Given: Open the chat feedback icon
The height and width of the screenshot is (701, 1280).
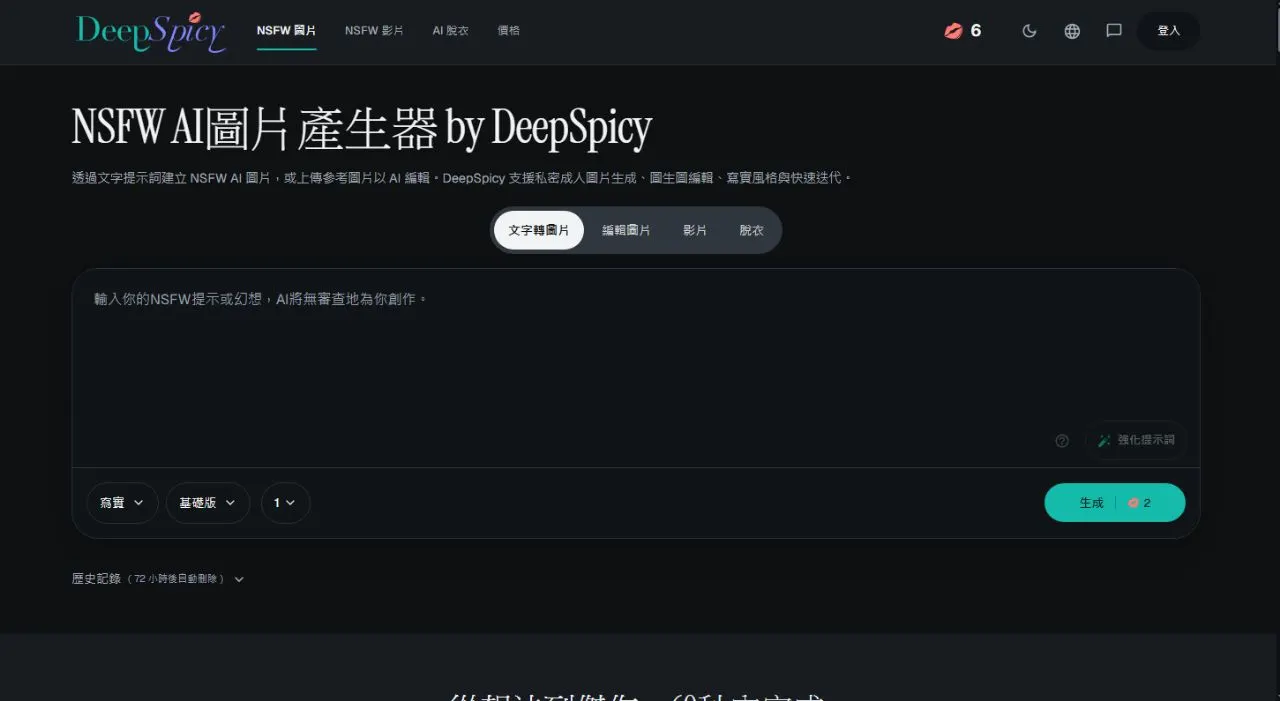Looking at the screenshot, I should (x=1114, y=31).
